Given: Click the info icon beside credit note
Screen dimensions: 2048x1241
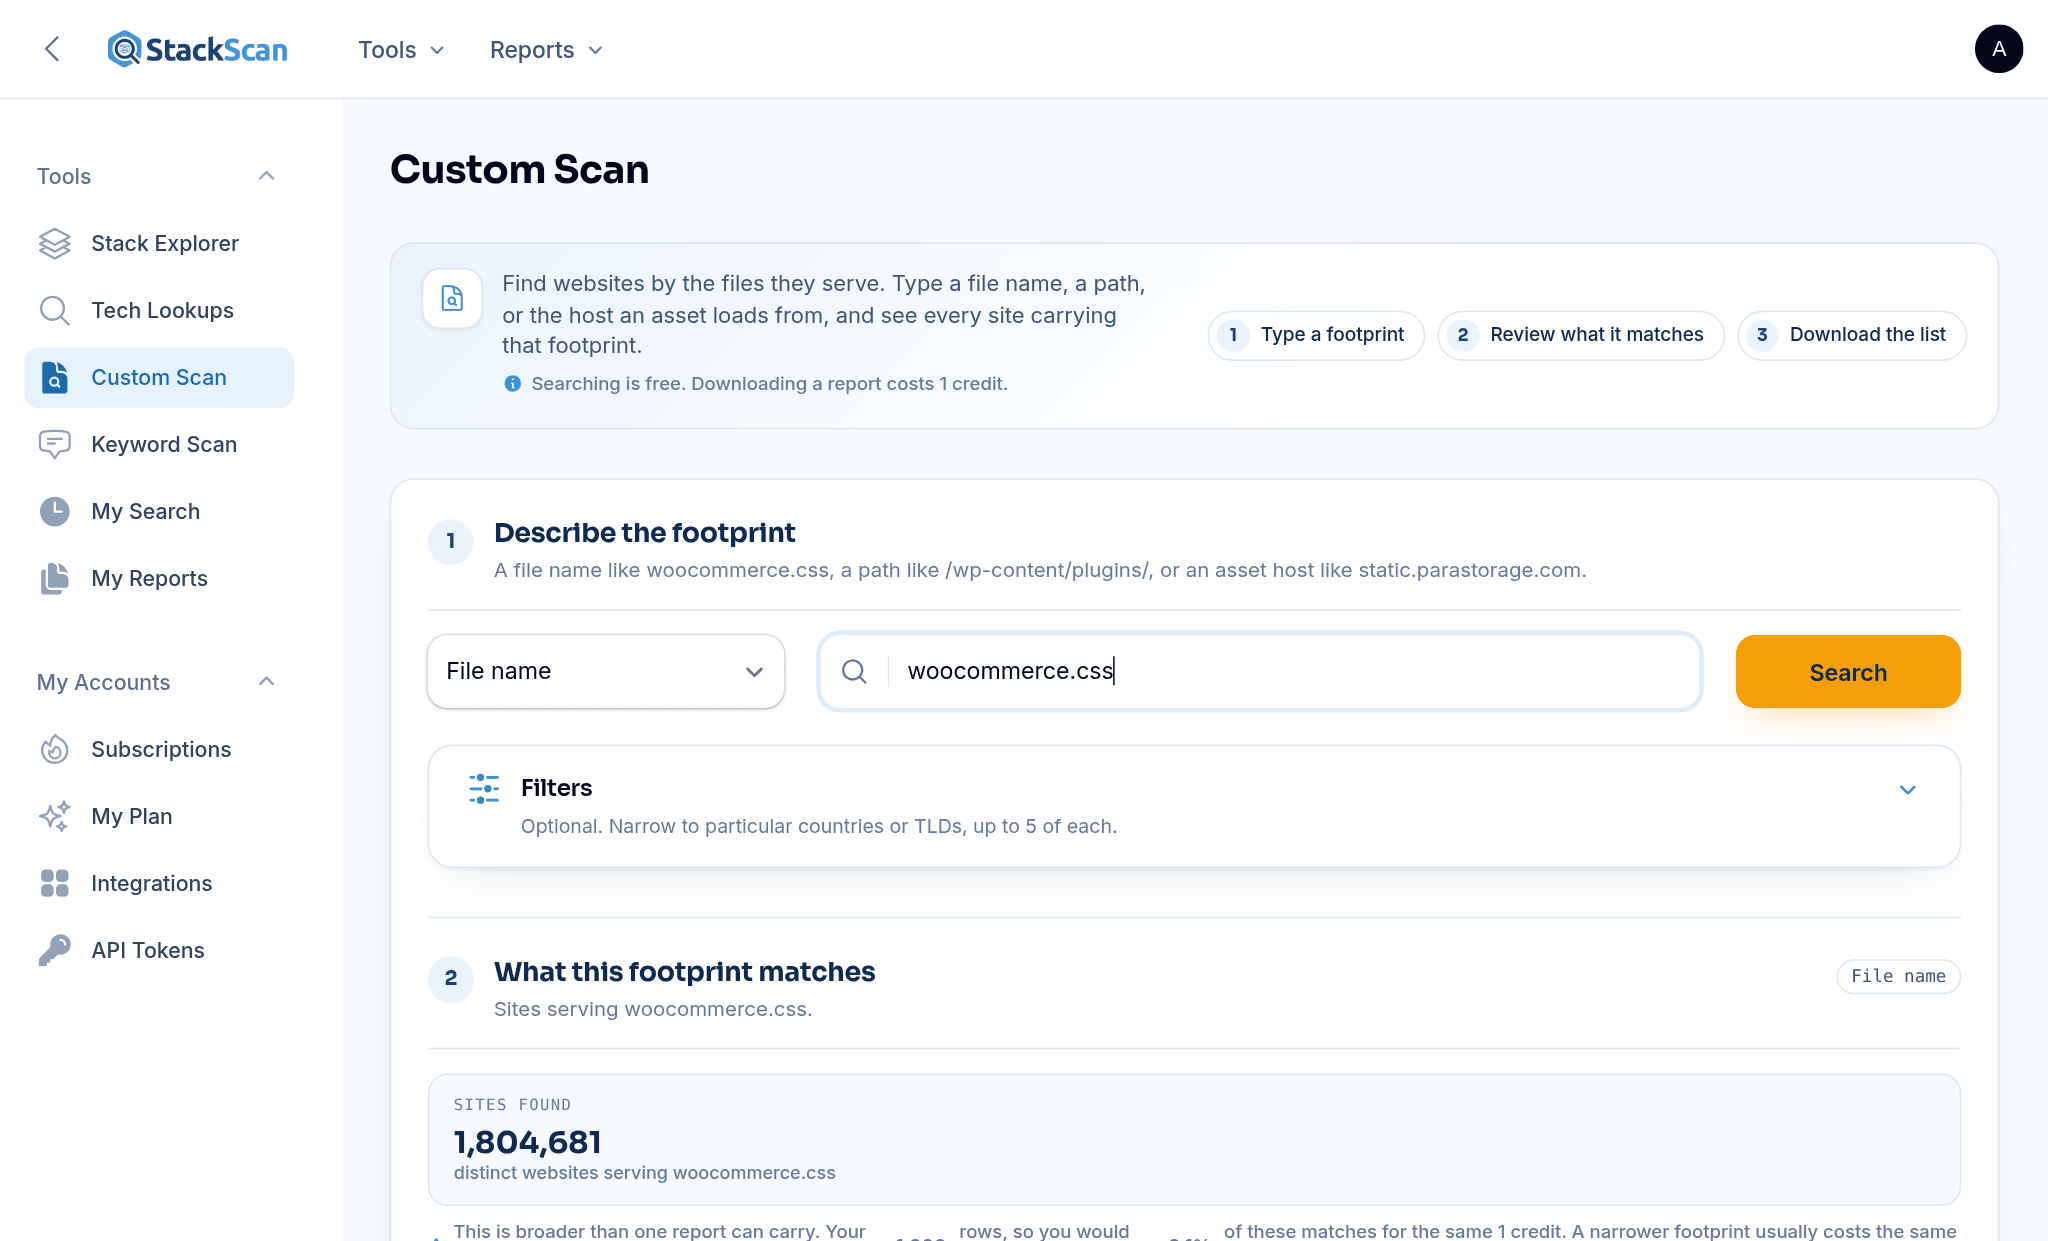Looking at the screenshot, I should coord(512,384).
